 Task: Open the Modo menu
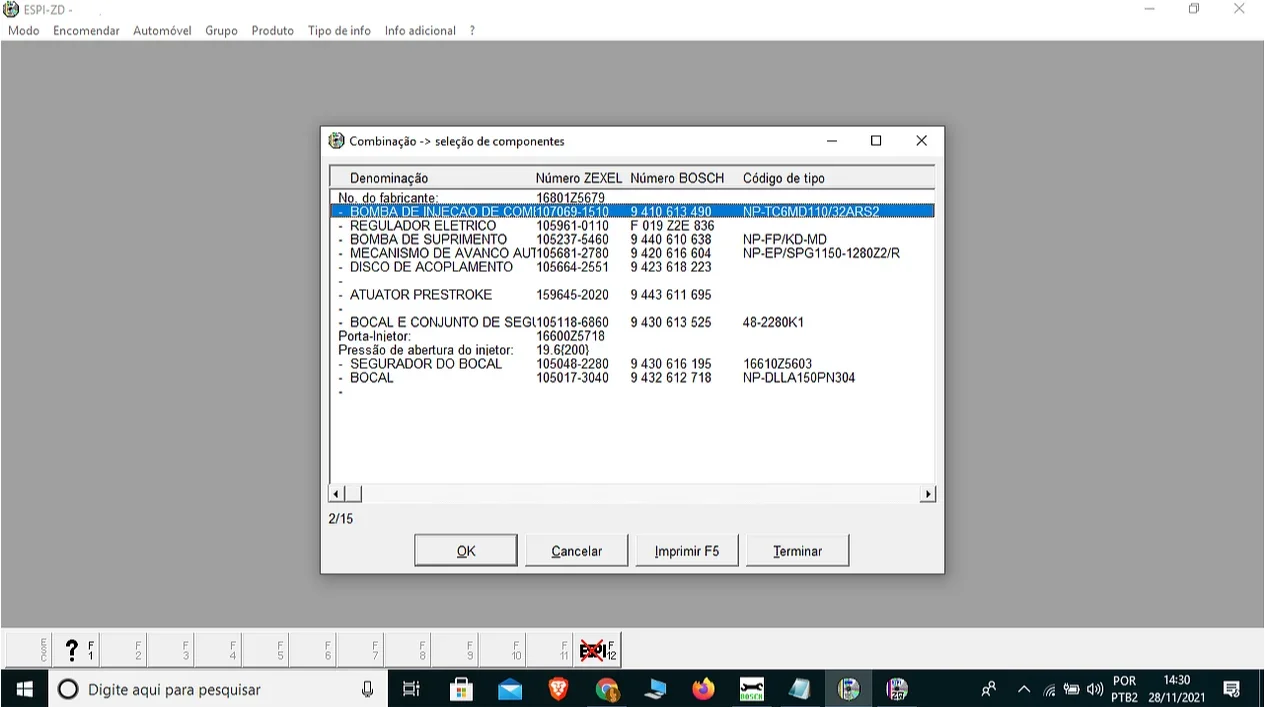click(23, 31)
